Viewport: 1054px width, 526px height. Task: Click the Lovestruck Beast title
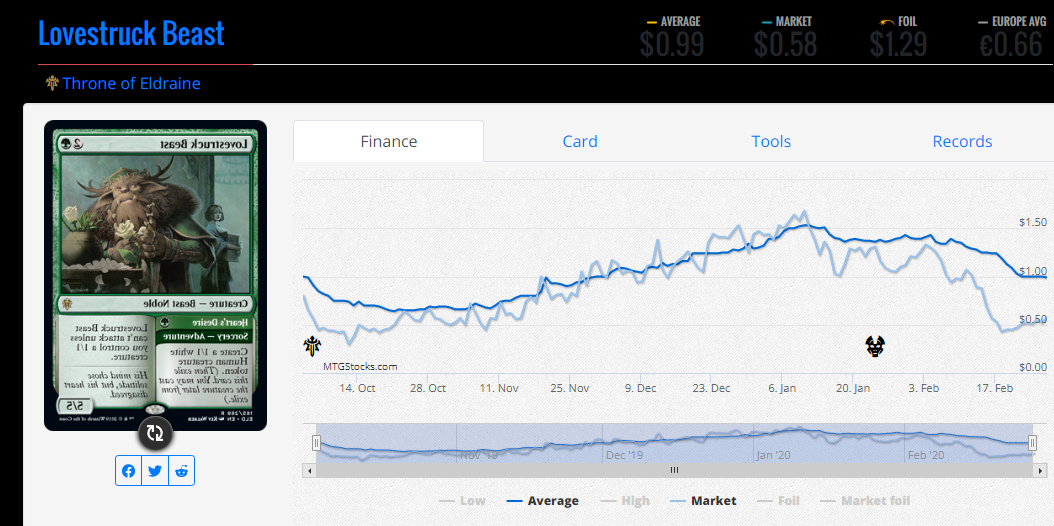(x=131, y=33)
